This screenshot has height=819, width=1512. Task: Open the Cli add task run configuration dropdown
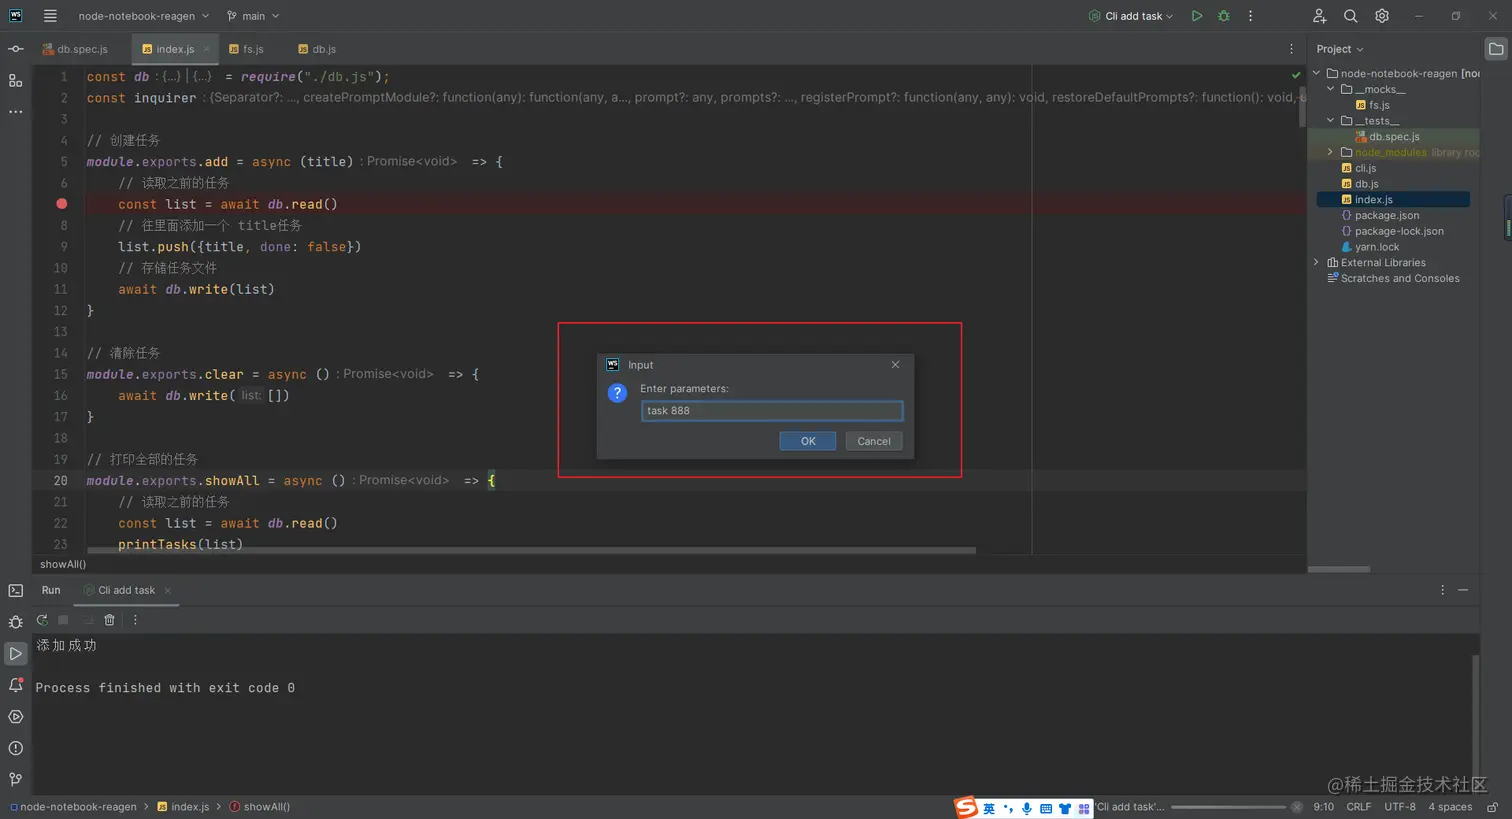(x=1131, y=16)
